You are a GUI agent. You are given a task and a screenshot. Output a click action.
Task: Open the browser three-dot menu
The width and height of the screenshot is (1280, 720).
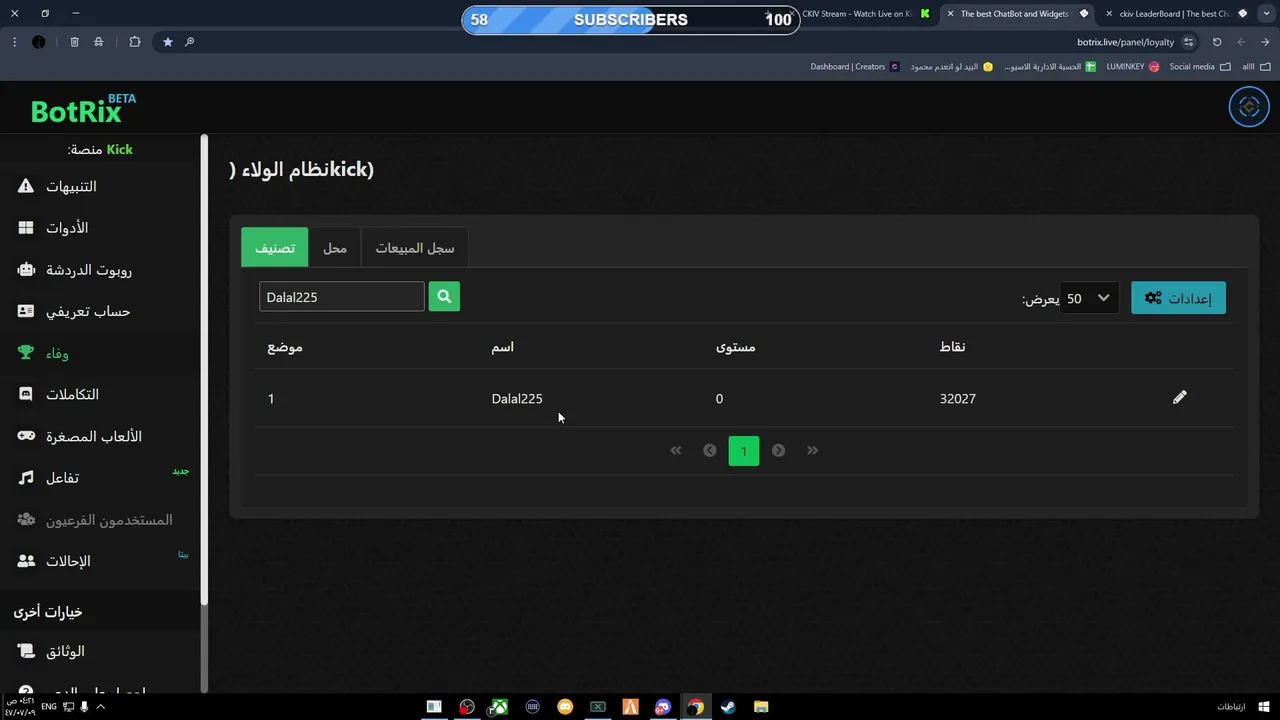(14, 42)
